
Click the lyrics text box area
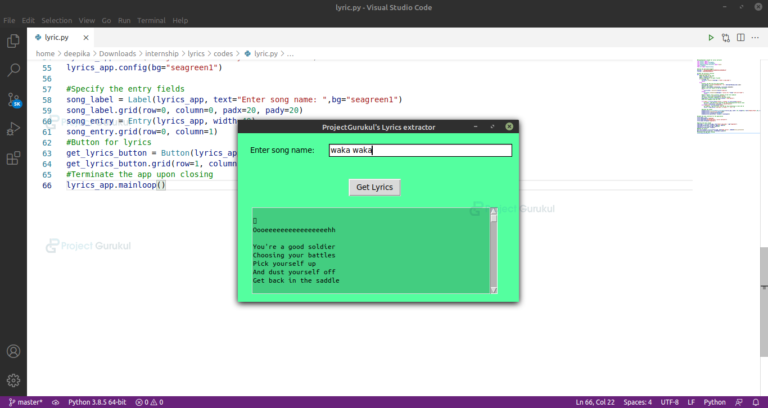(371, 250)
